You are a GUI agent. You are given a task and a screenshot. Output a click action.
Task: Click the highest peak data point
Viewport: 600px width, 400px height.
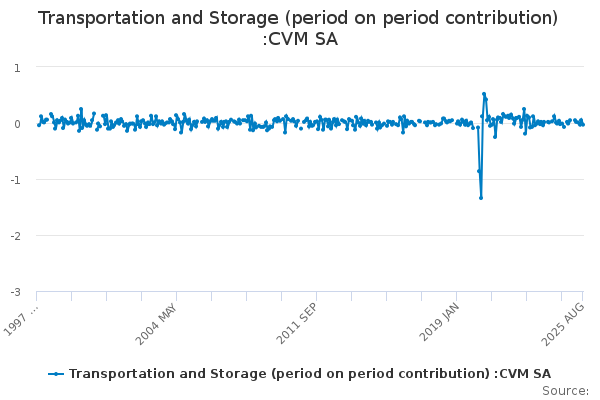[484, 94]
